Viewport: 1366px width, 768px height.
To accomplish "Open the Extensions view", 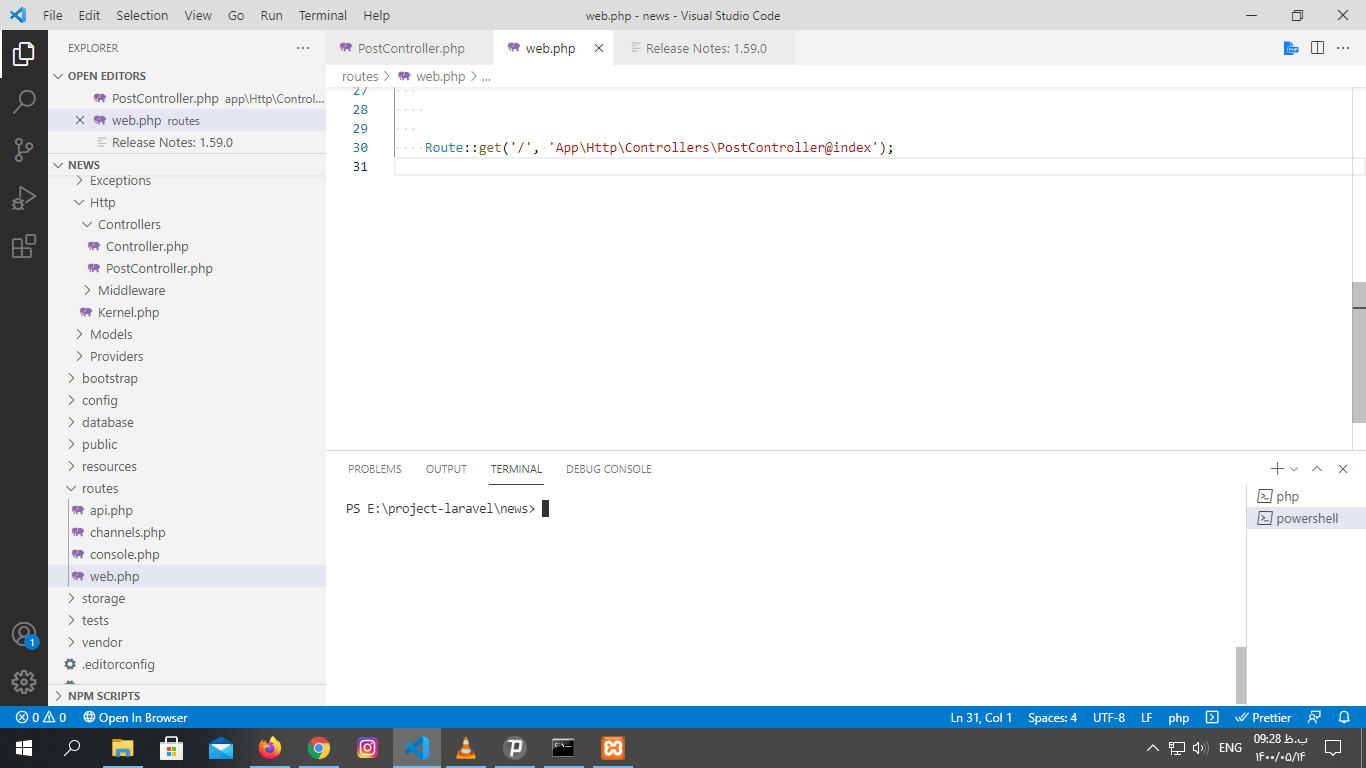I will pyautogui.click(x=24, y=246).
